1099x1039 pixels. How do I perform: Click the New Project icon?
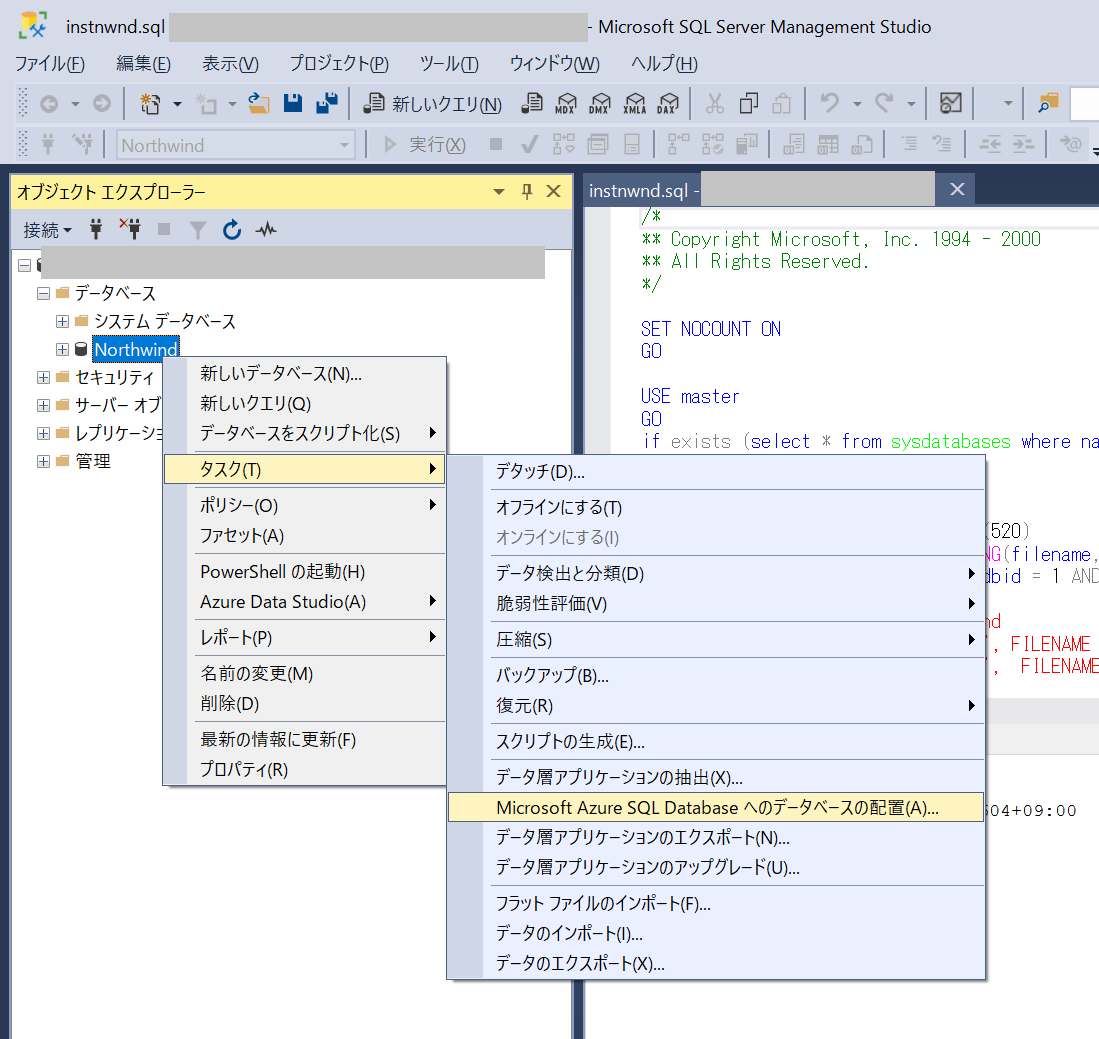[x=150, y=104]
